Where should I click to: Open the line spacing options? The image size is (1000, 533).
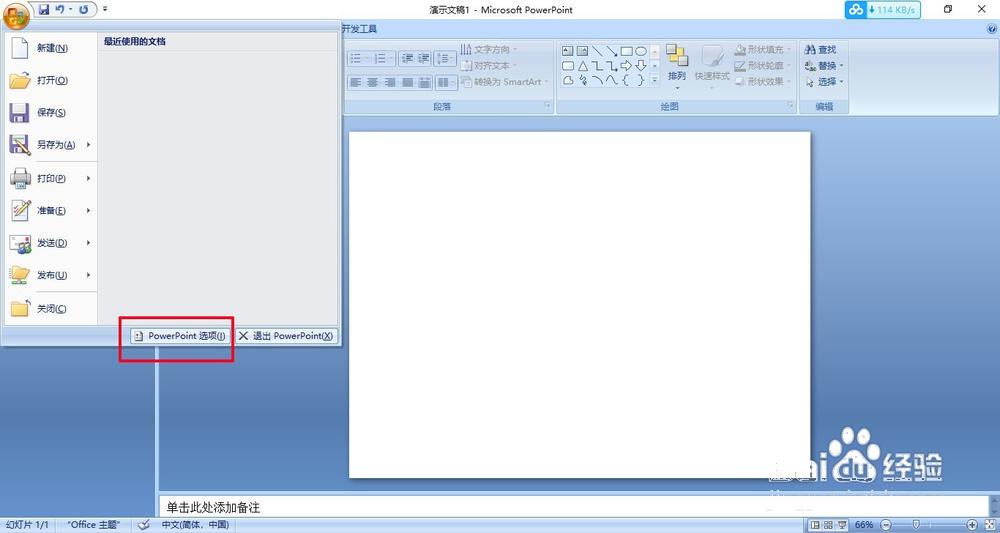click(445, 59)
